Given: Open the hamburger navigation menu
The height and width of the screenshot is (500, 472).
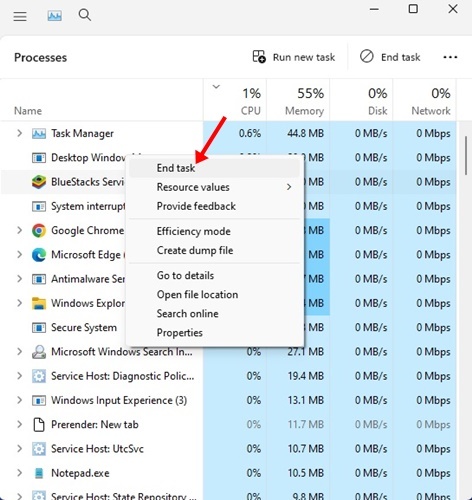Looking at the screenshot, I should [x=20, y=16].
